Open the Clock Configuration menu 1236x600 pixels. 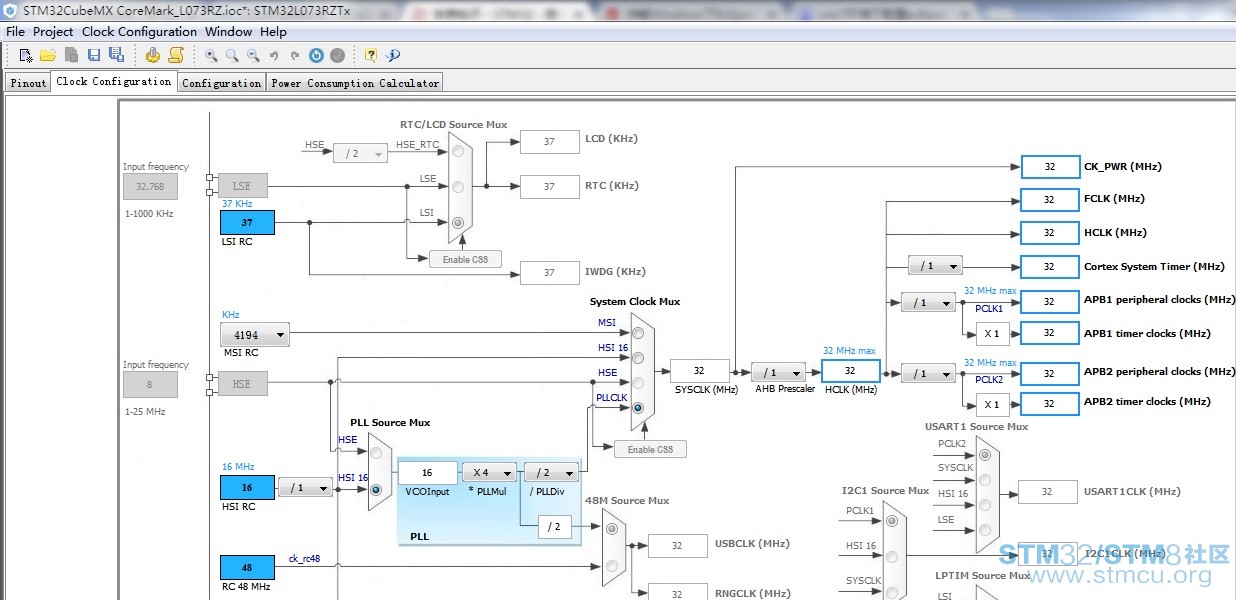point(139,32)
